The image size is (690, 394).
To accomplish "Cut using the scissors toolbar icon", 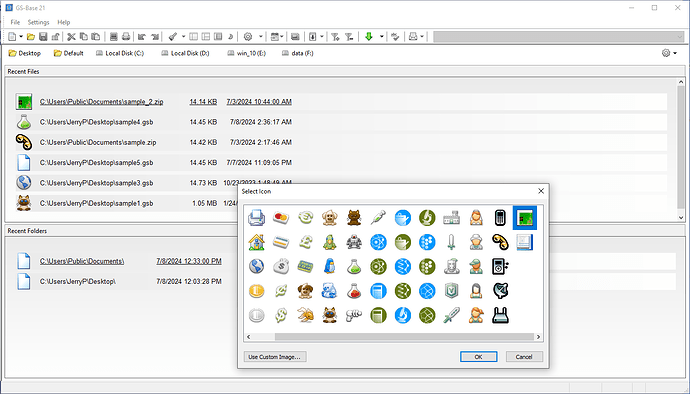I will coord(71,37).
